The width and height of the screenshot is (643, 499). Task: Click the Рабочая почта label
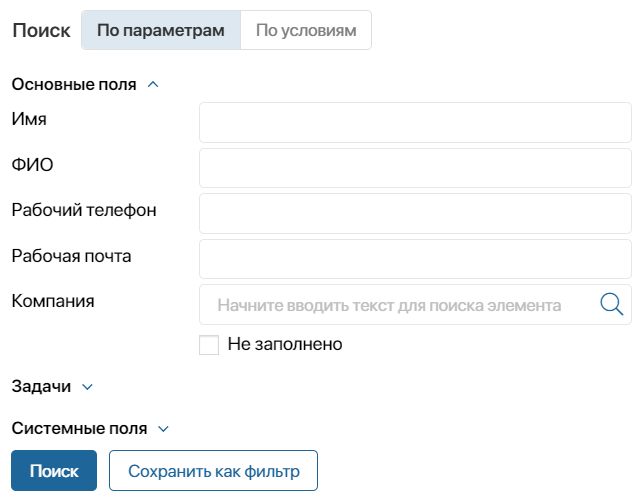coord(71,256)
